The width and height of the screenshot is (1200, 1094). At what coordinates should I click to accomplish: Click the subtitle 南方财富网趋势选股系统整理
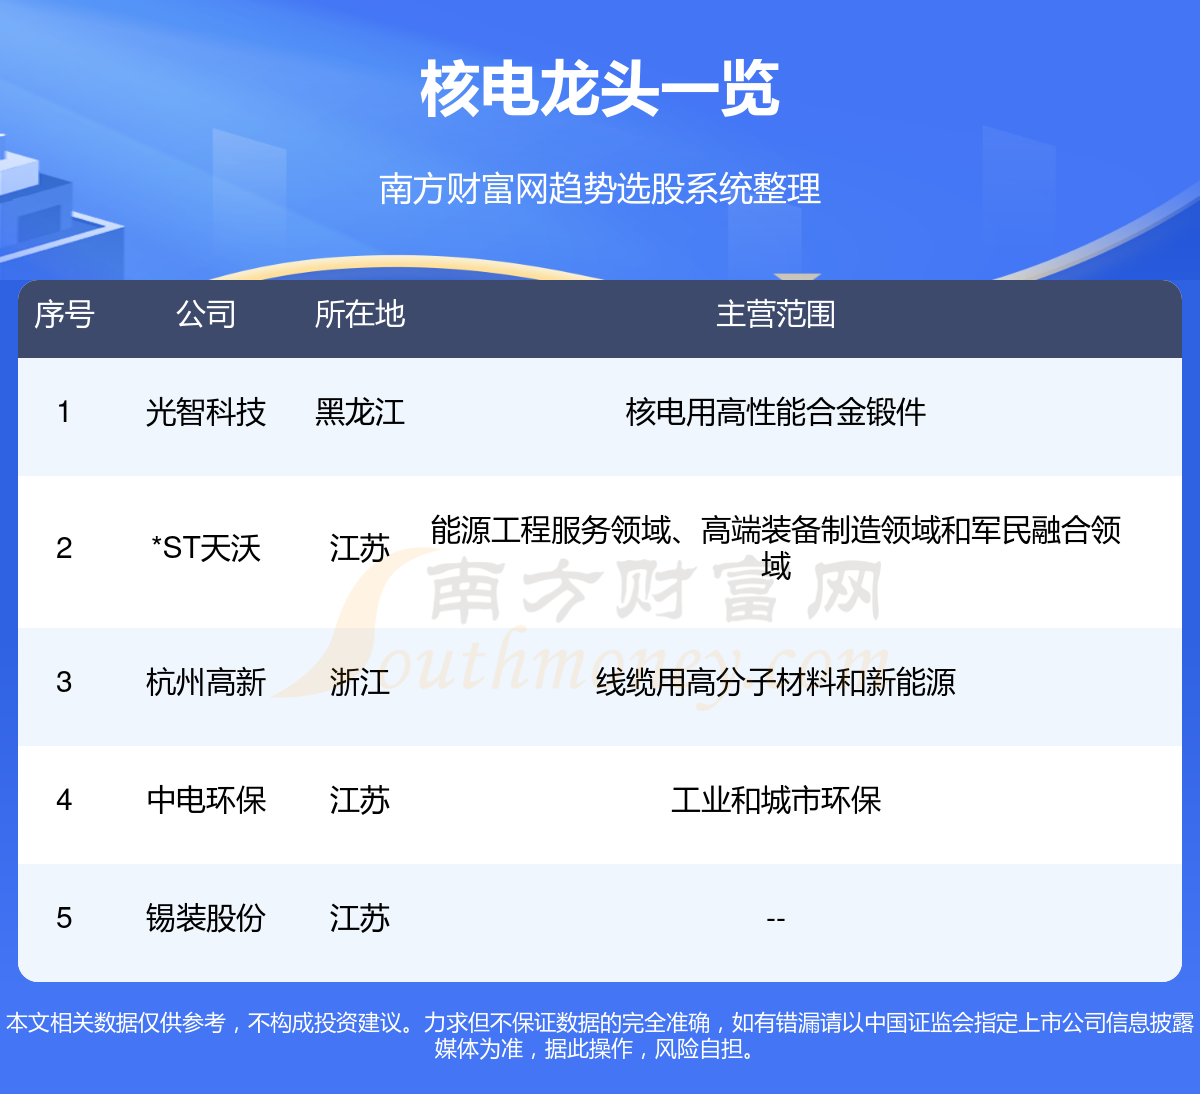point(600,188)
